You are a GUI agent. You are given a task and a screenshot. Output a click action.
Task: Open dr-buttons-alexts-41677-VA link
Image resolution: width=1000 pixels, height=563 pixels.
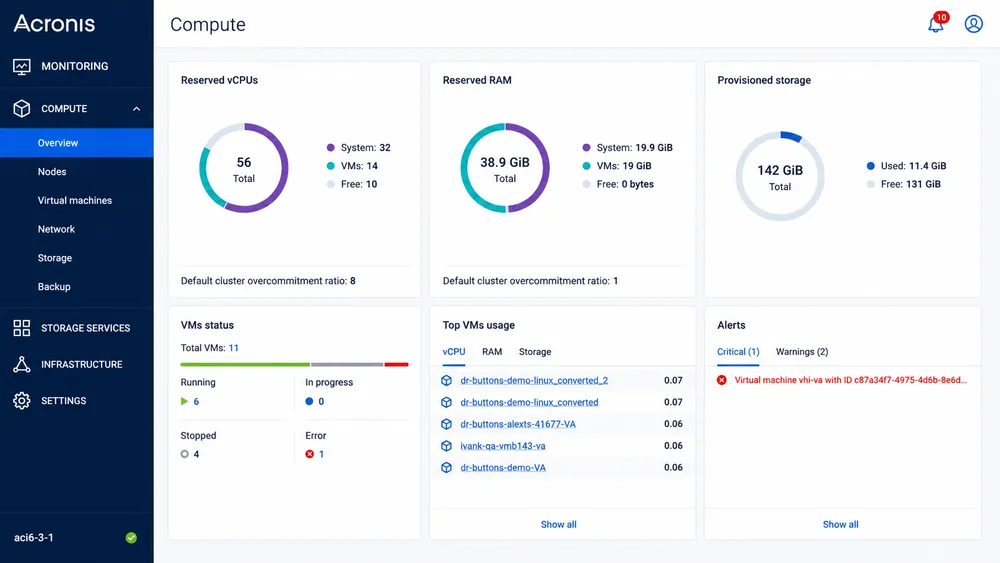[518, 424]
